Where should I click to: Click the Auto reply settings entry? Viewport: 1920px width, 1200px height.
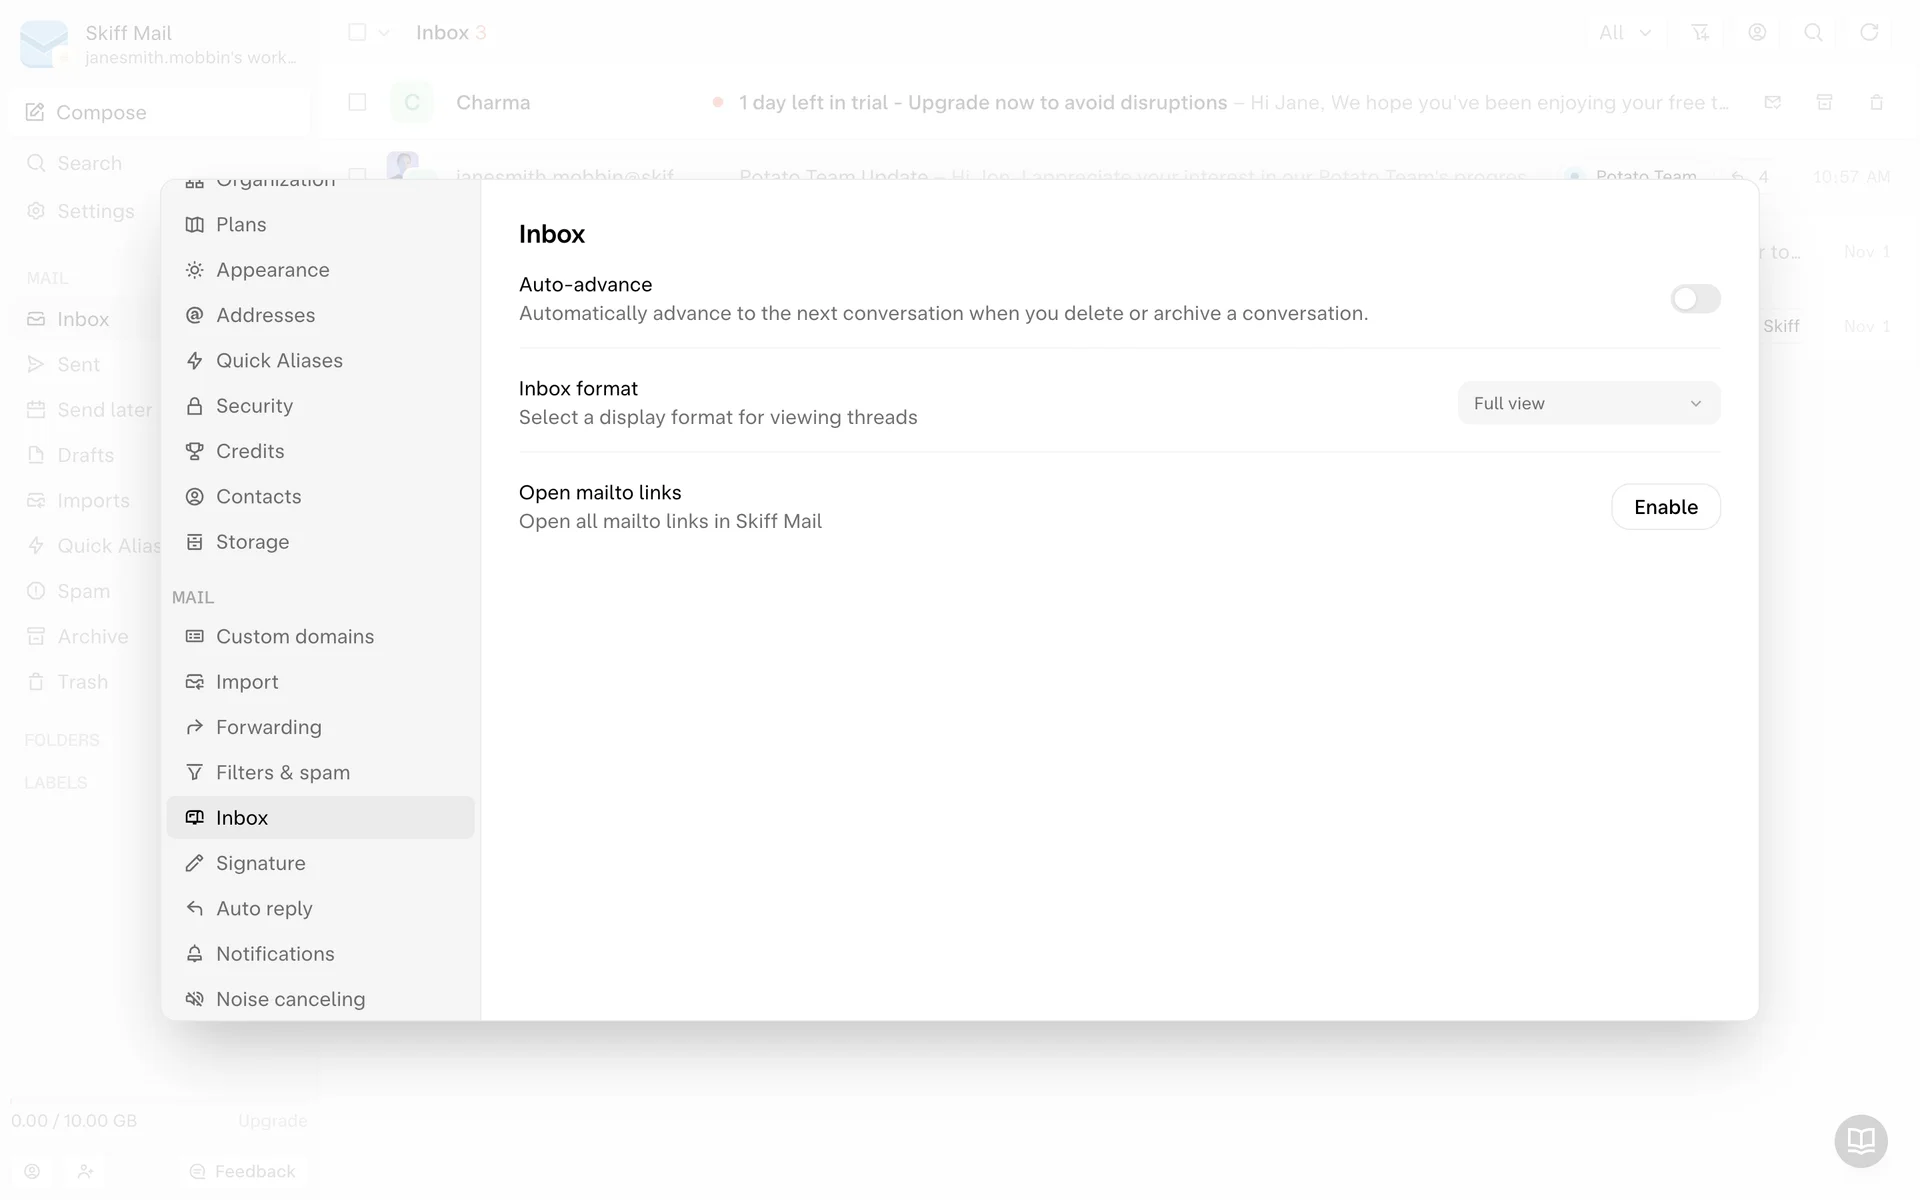pyautogui.click(x=264, y=909)
